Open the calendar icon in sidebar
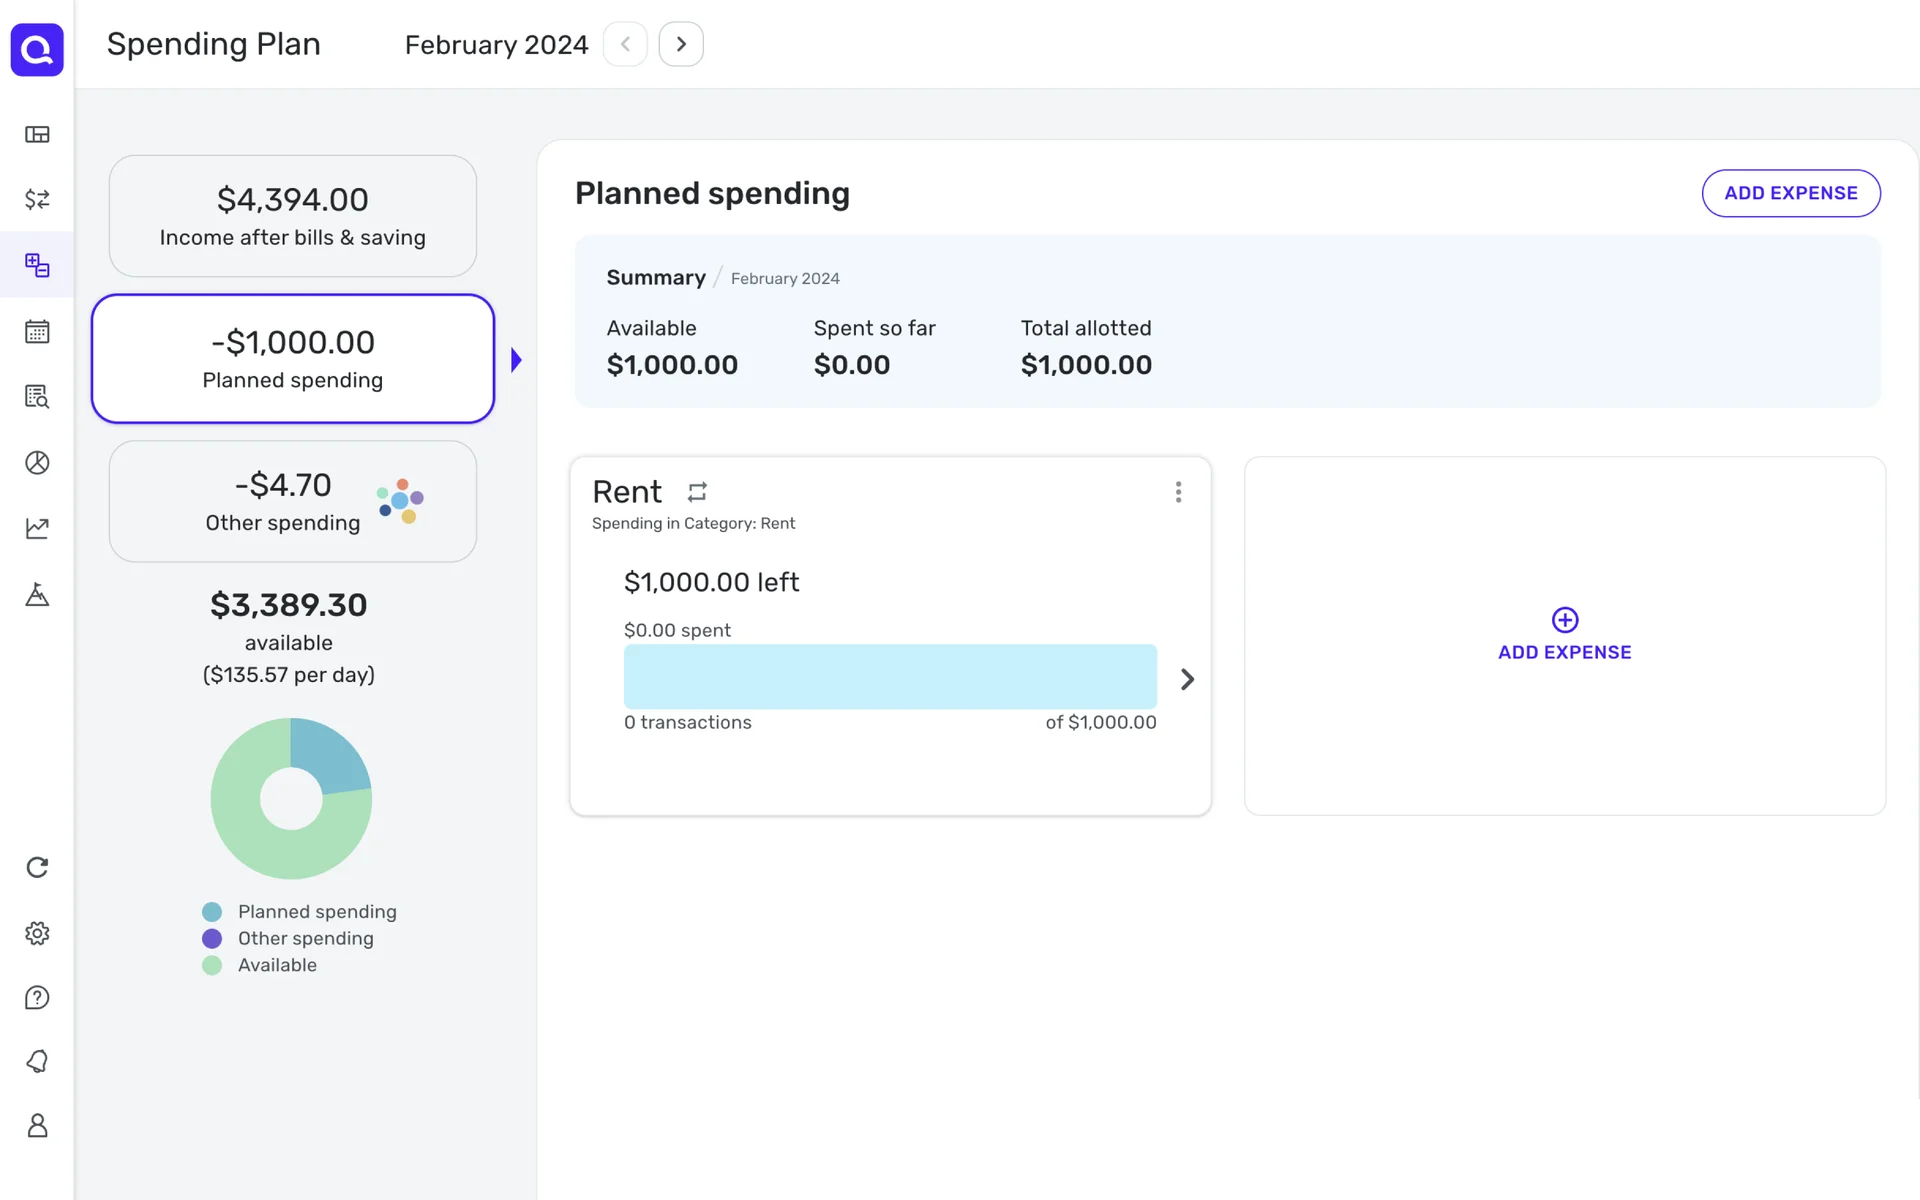Viewport: 1920px width, 1200px height. pos(37,331)
